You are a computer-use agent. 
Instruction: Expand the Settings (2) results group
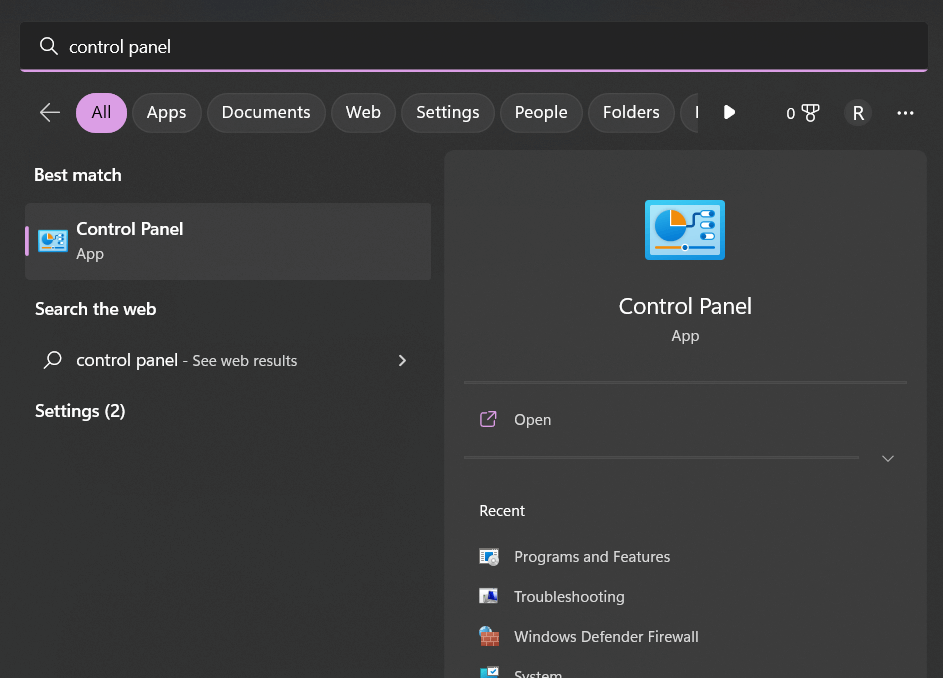[80, 411]
